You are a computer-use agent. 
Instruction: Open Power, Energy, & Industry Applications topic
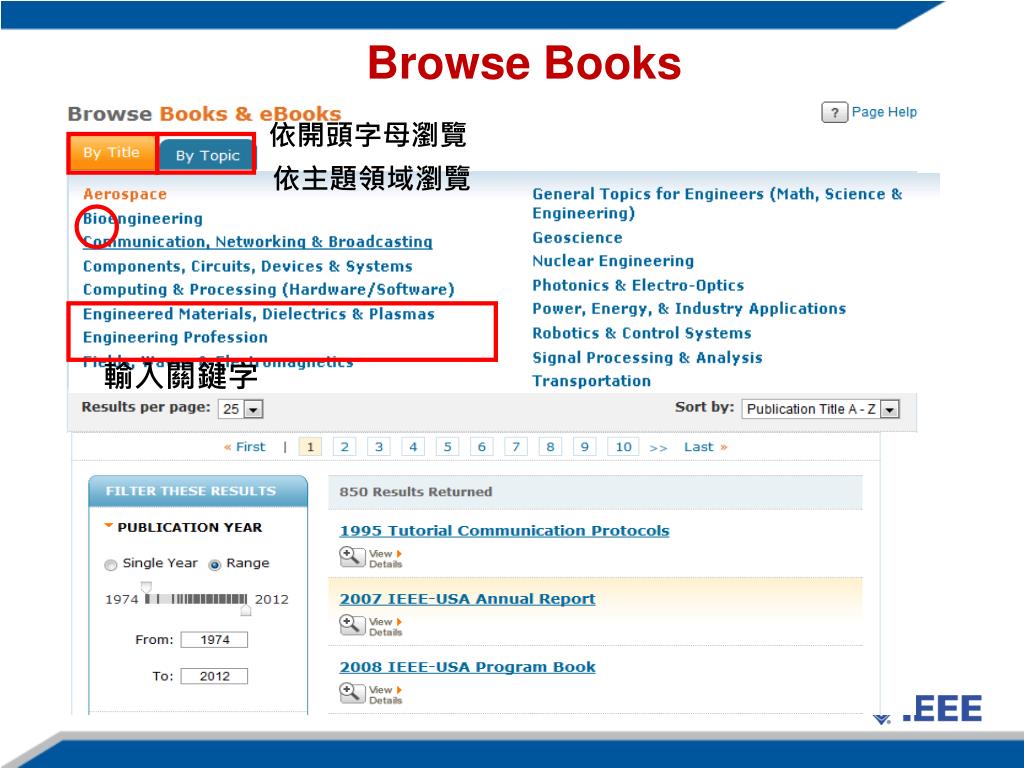coord(689,308)
